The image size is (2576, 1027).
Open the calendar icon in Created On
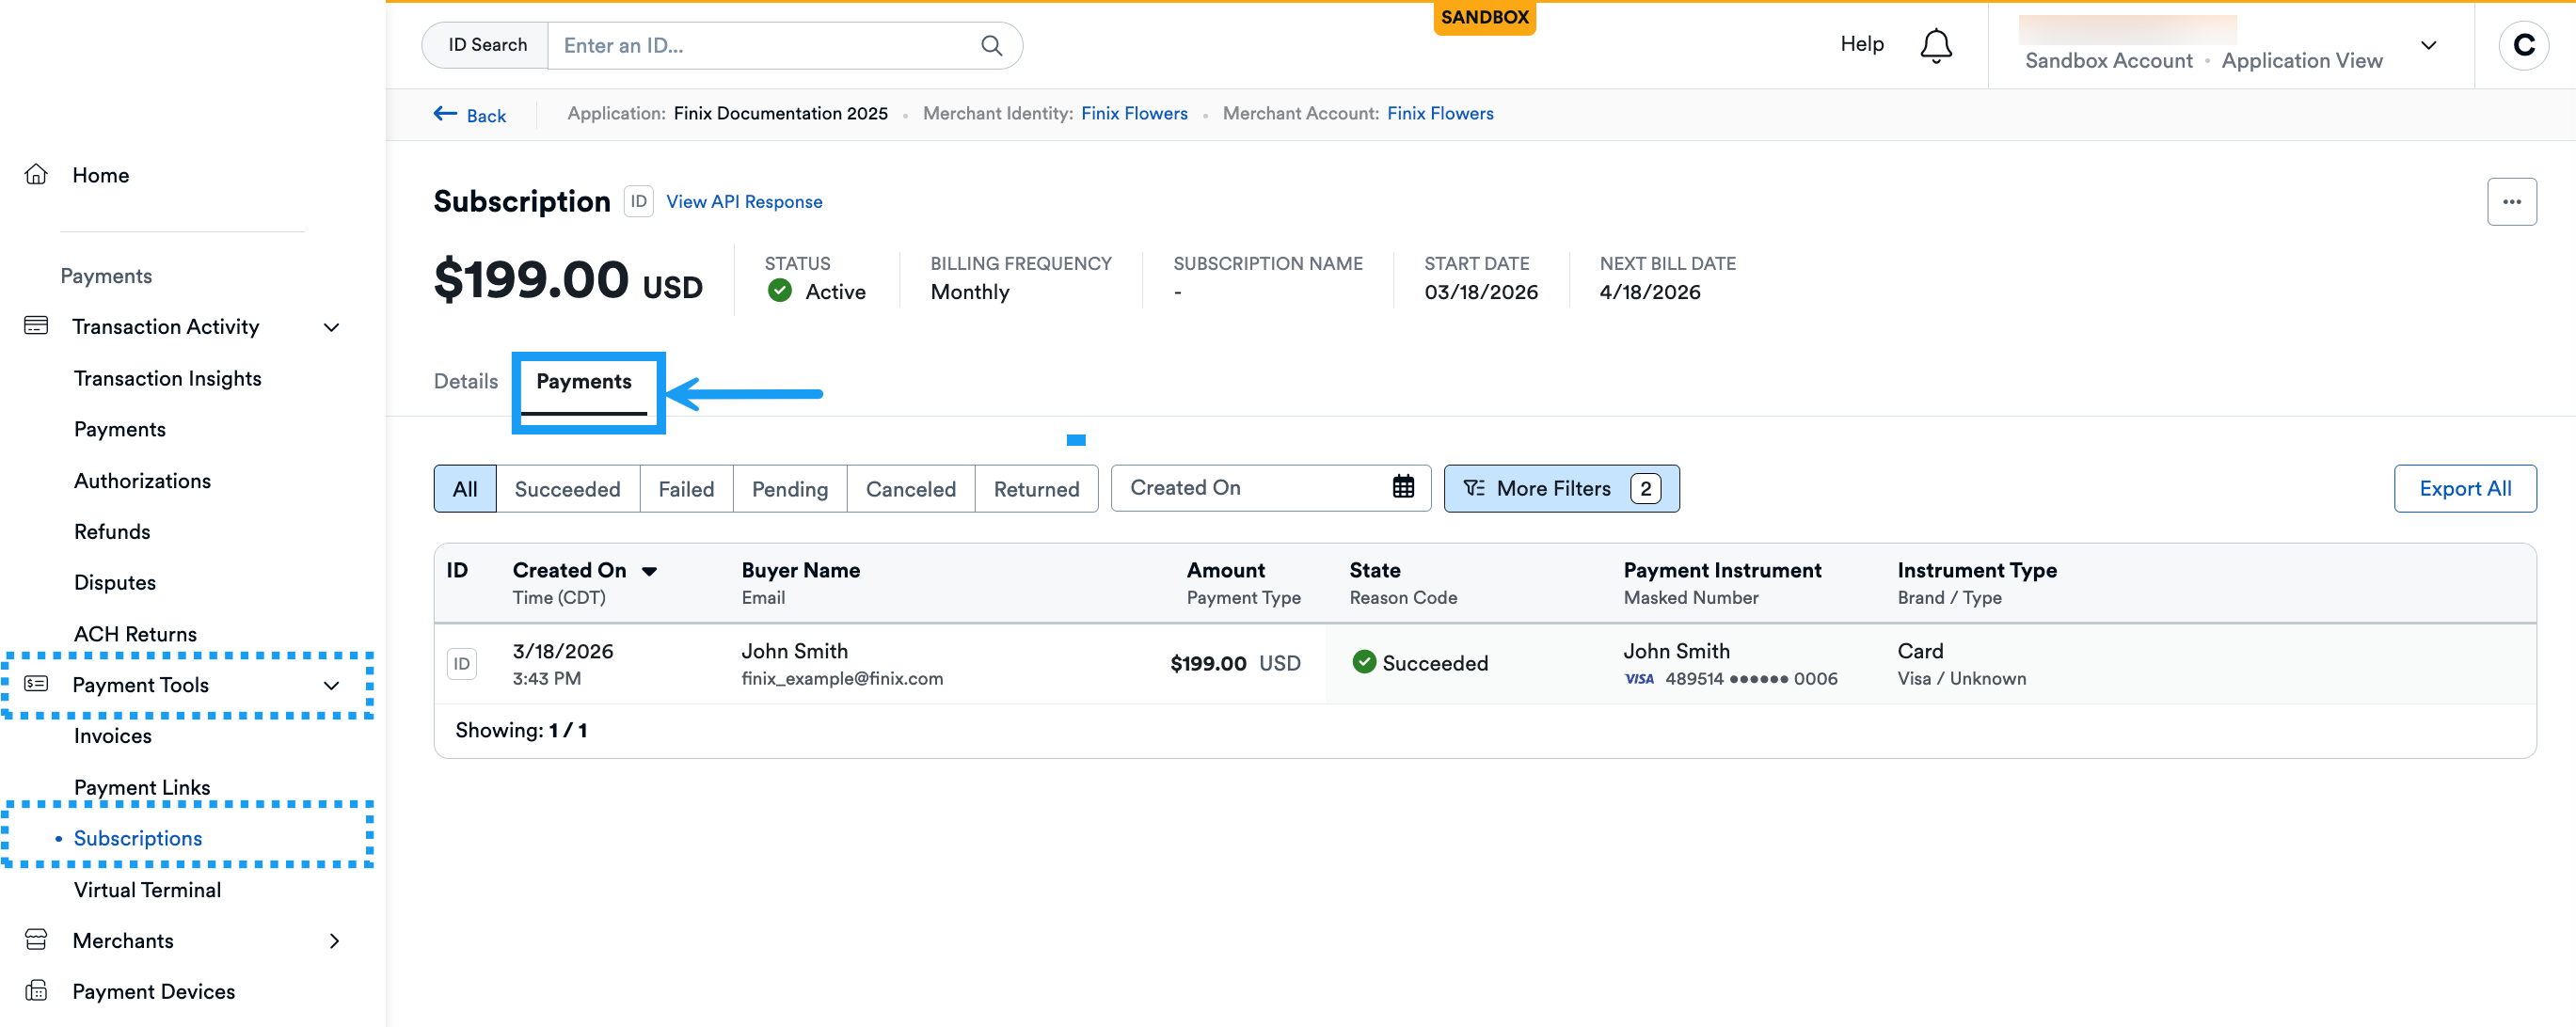tap(1402, 487)
